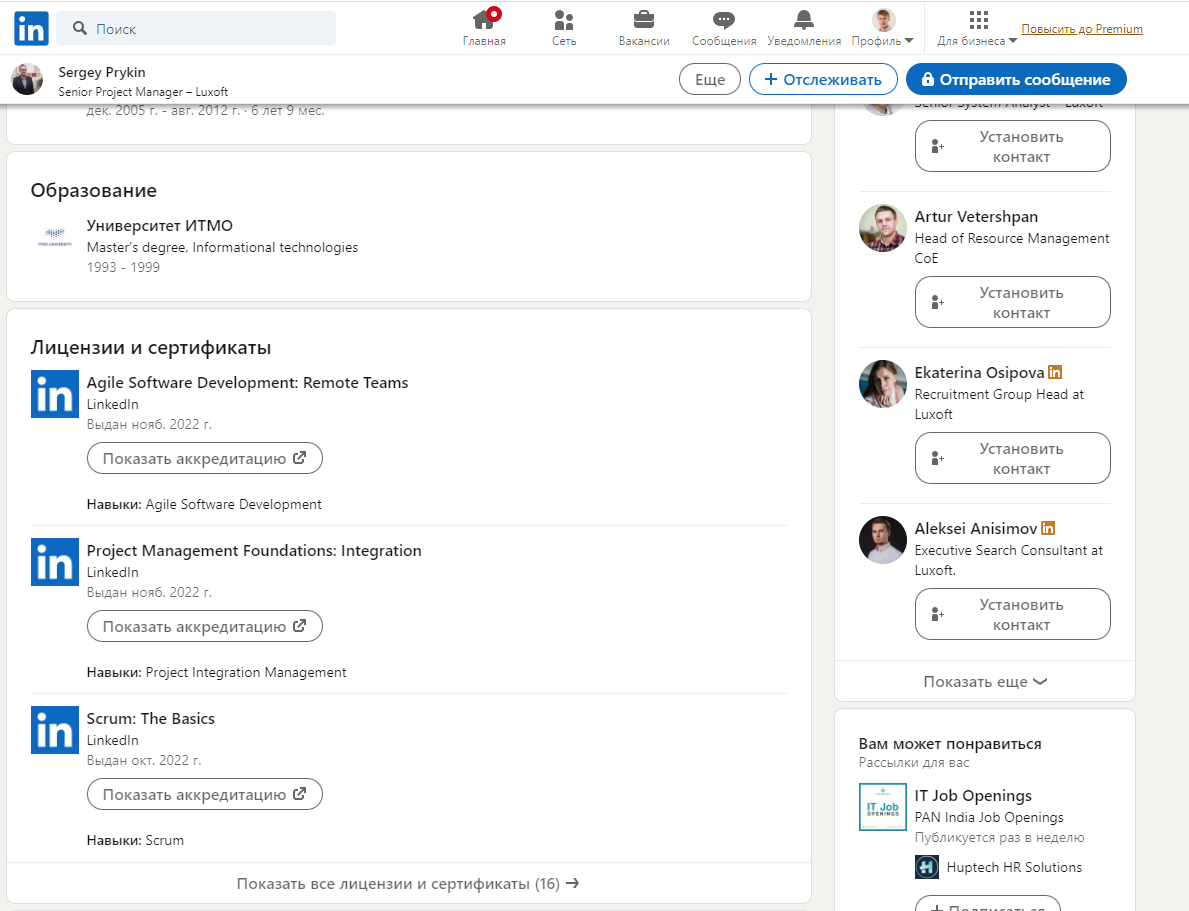Image resolution: width=1189 pixels, height=911 pixels.
Task: Click LinkedIn logo beside Scrum: The Basics certificate
Action: (55, 730)
